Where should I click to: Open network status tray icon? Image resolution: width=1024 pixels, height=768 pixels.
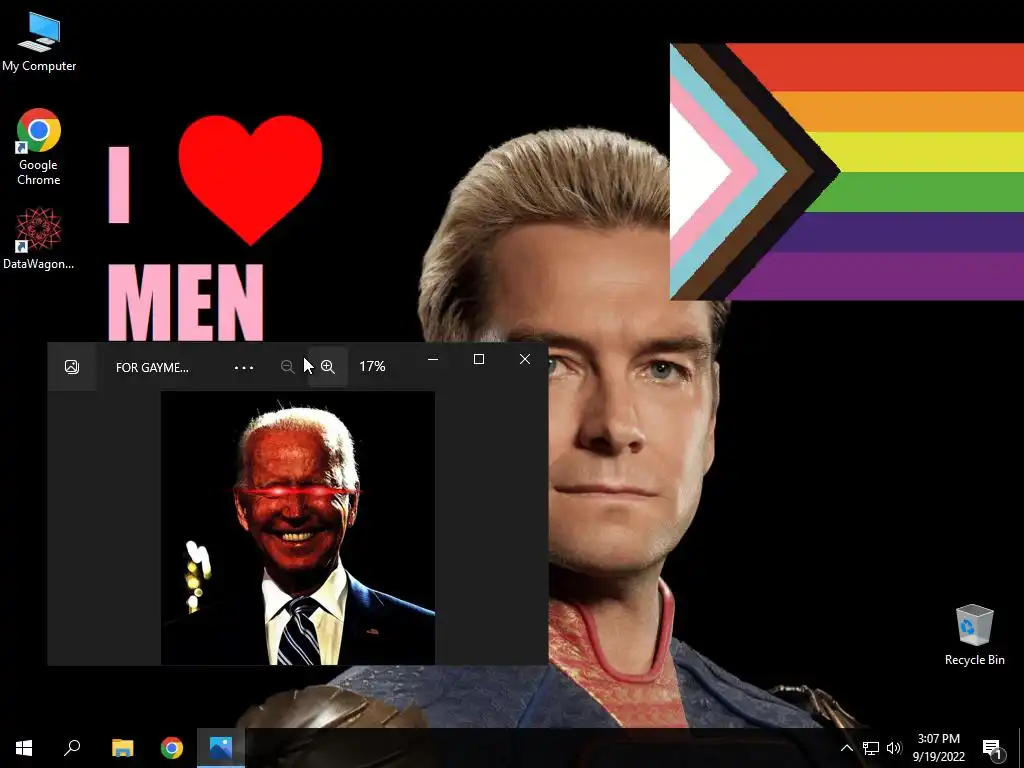871,748
